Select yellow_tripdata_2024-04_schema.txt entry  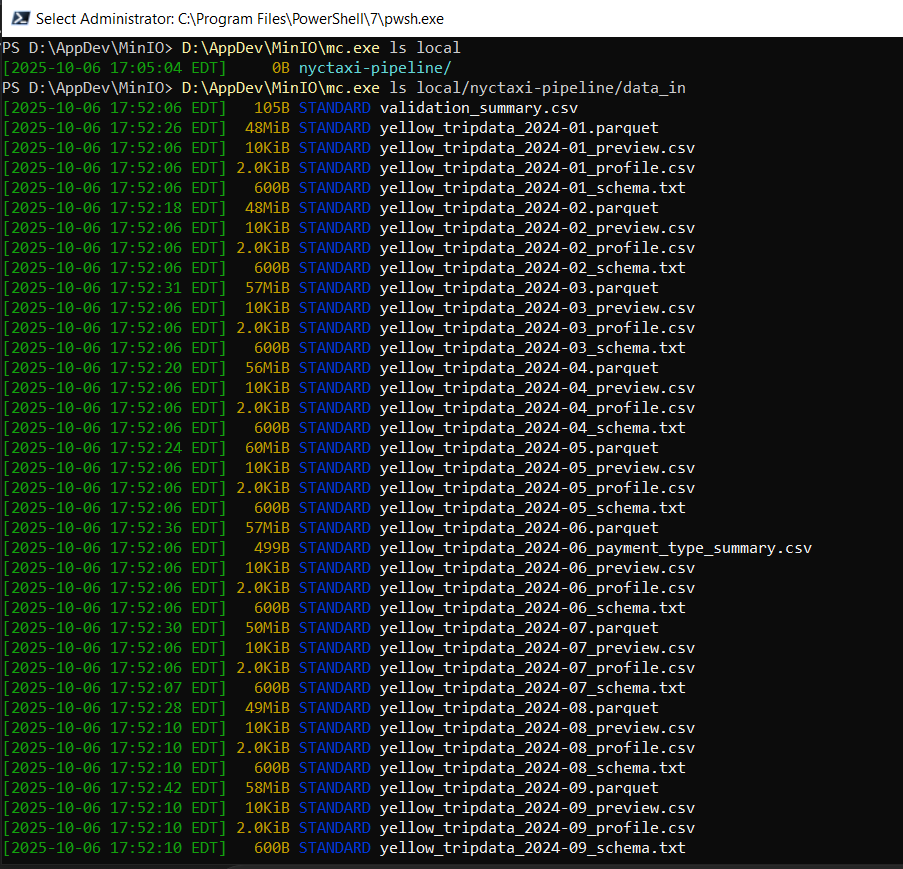[x=533, y=428]
